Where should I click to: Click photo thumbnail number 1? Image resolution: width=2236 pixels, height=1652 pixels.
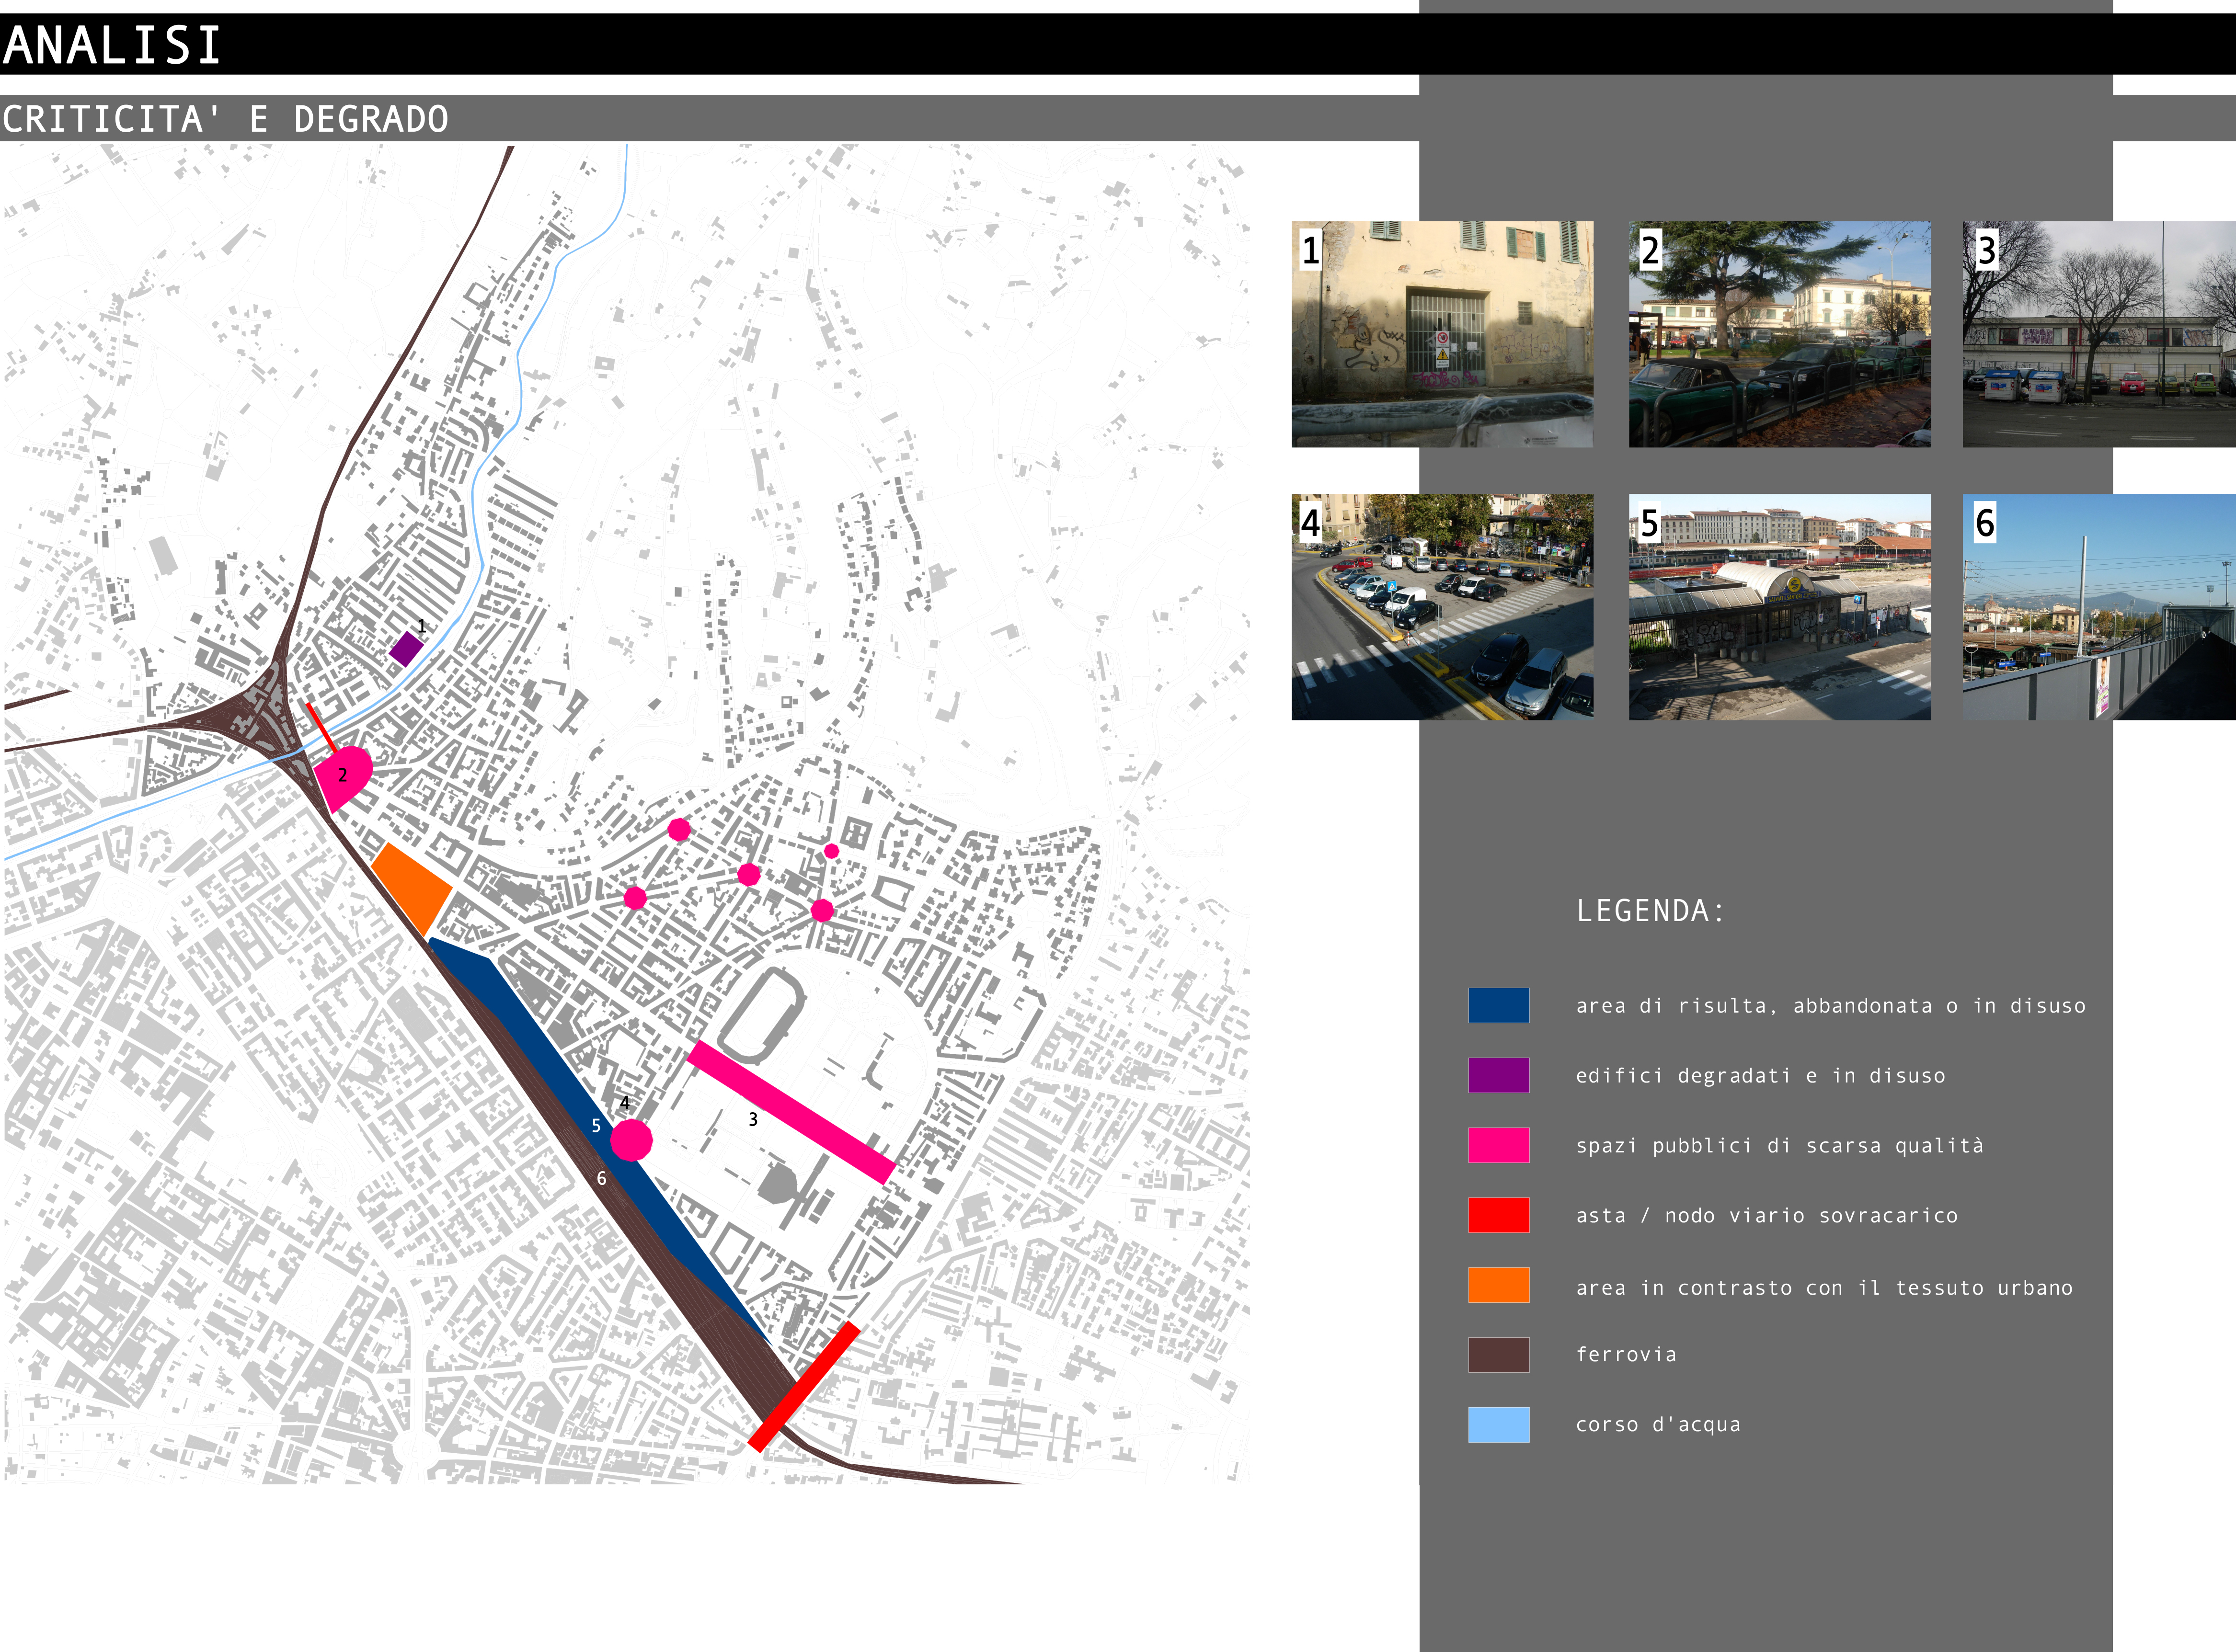coord(1442,334)
